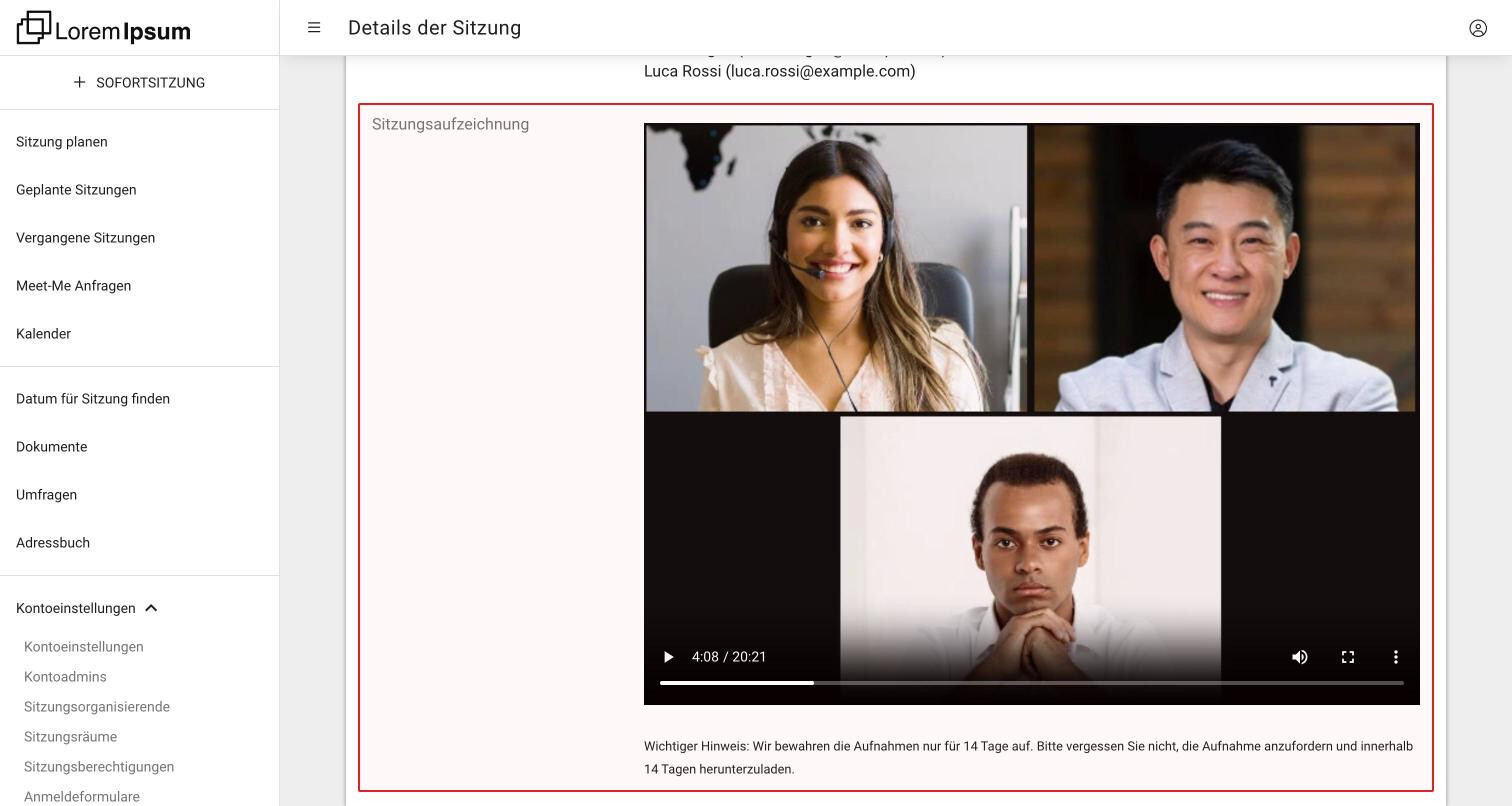Click the Lorem Ipsum logo

pos(104,28)
